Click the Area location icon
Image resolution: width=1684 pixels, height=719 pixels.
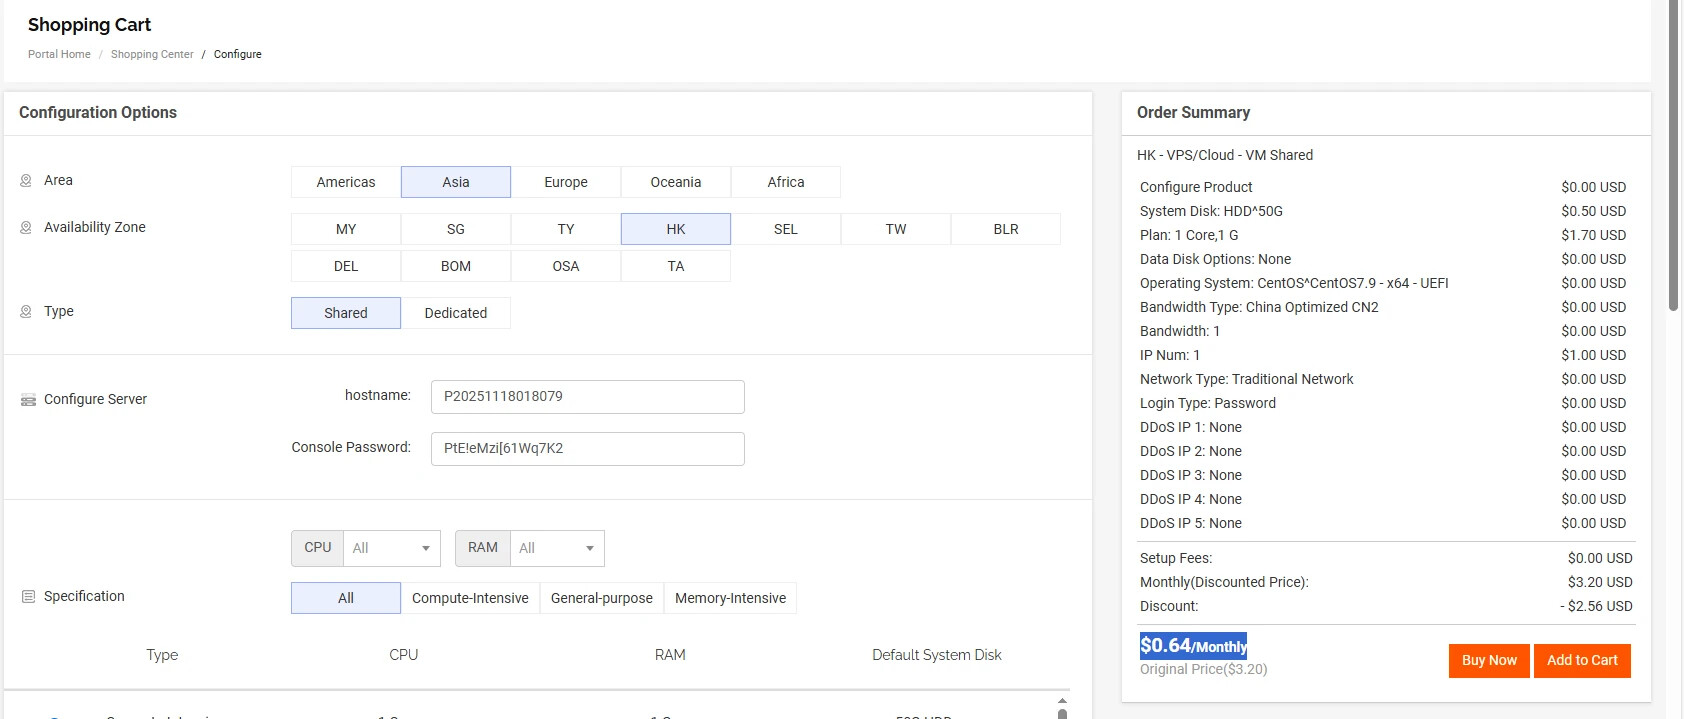[x=26, y=181]
